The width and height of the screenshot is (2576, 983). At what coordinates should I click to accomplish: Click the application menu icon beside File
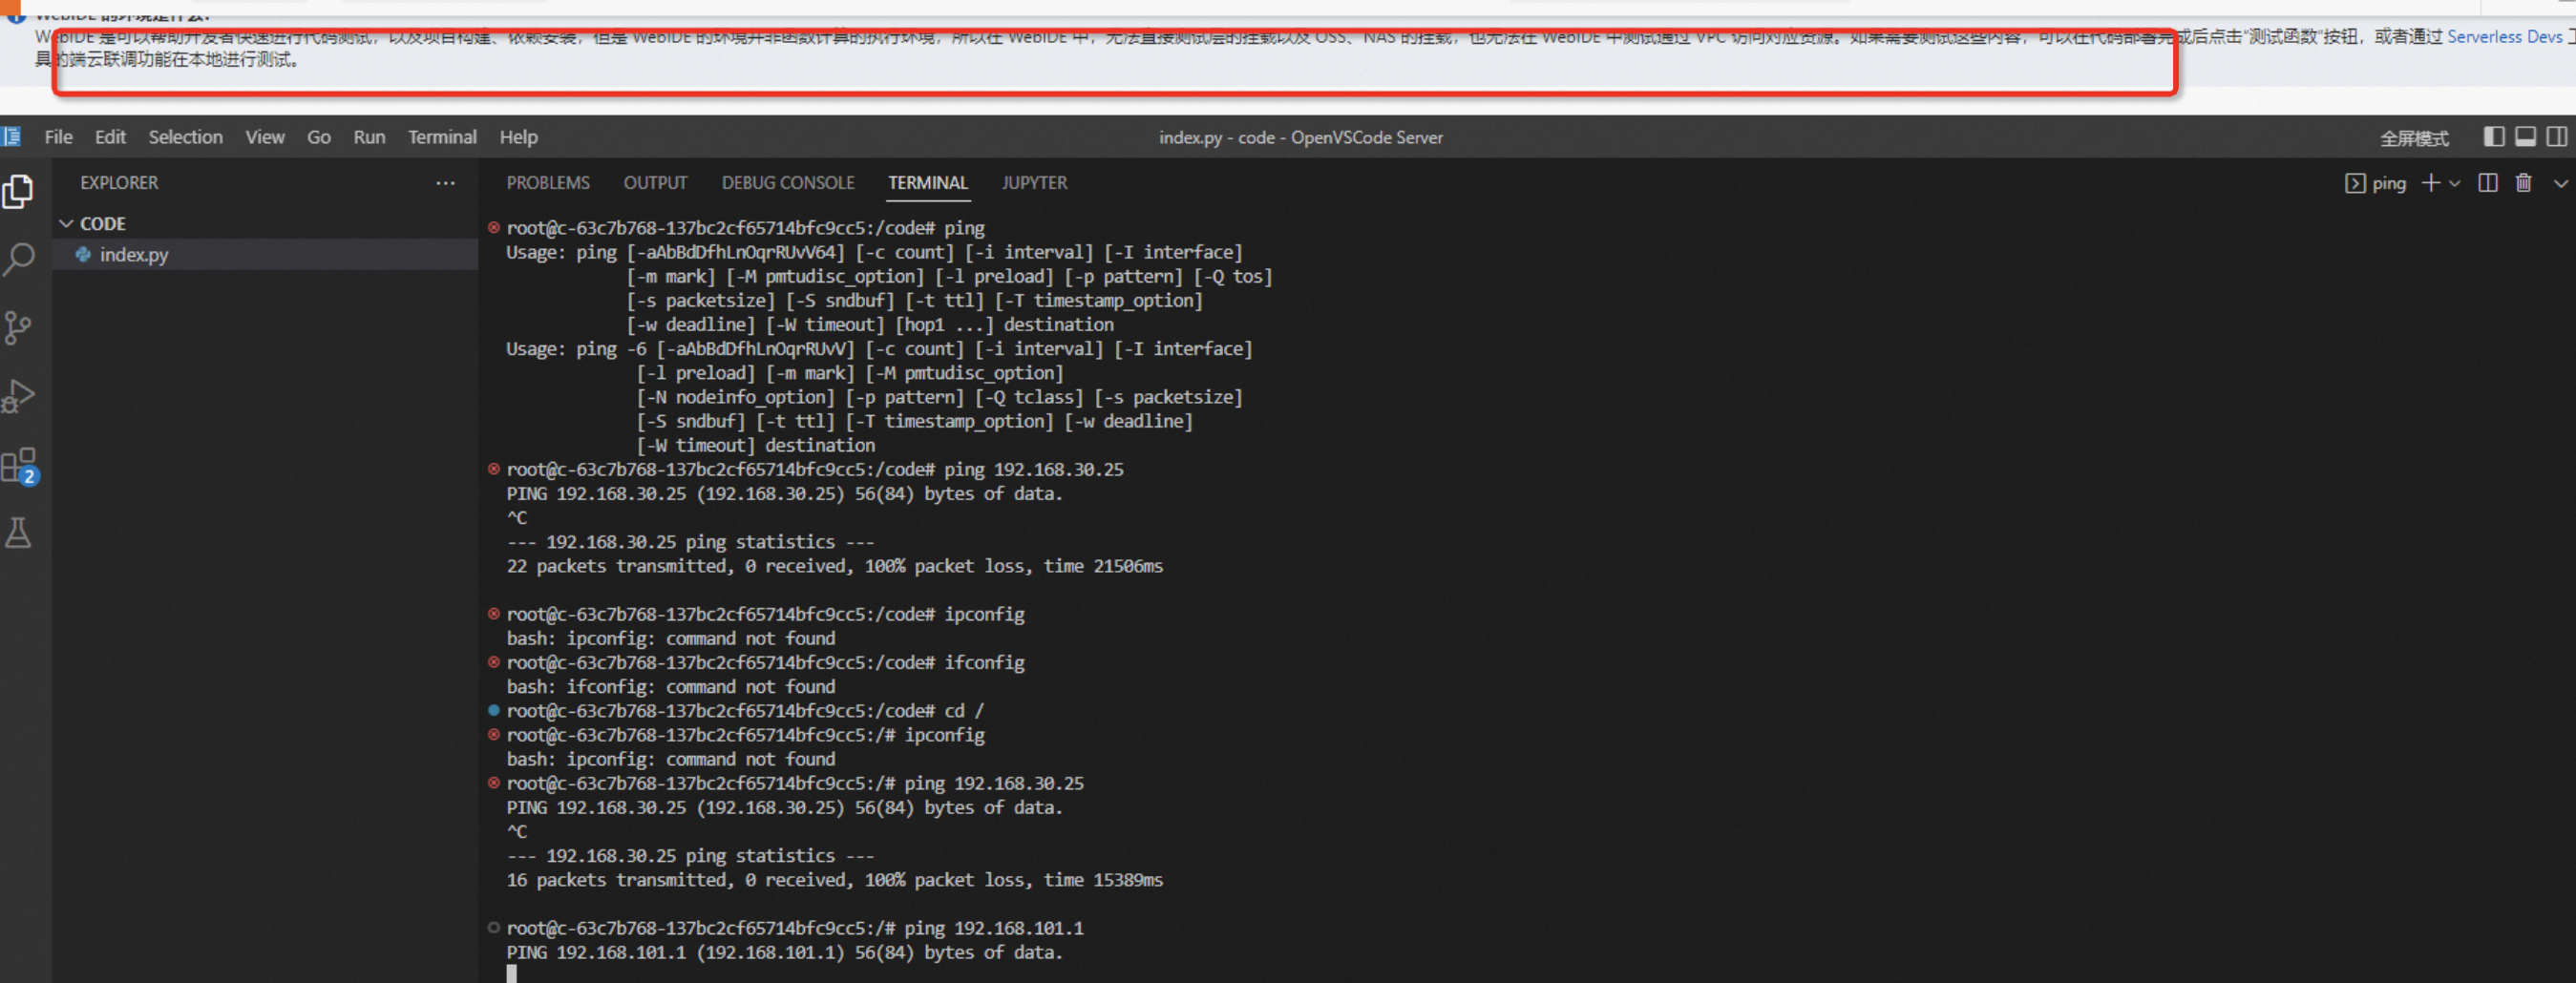pyautogui.click(x=12, y=137)
